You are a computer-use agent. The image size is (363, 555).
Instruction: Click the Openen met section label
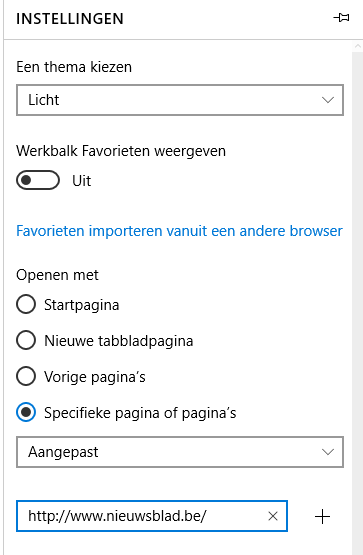point(57,275)
